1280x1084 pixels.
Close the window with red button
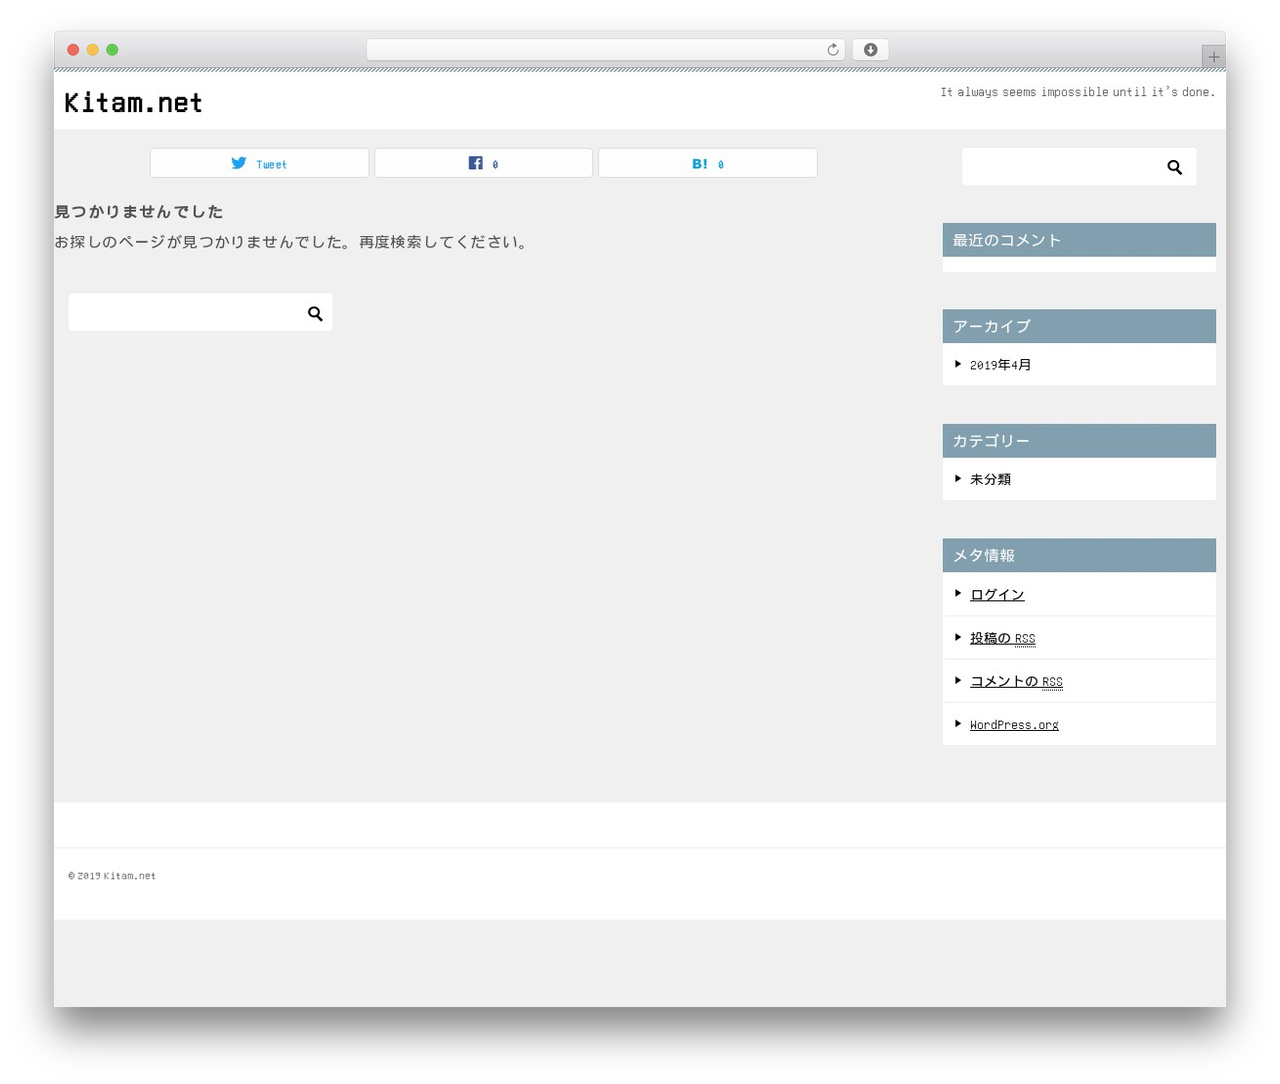[x=73, y=50]
